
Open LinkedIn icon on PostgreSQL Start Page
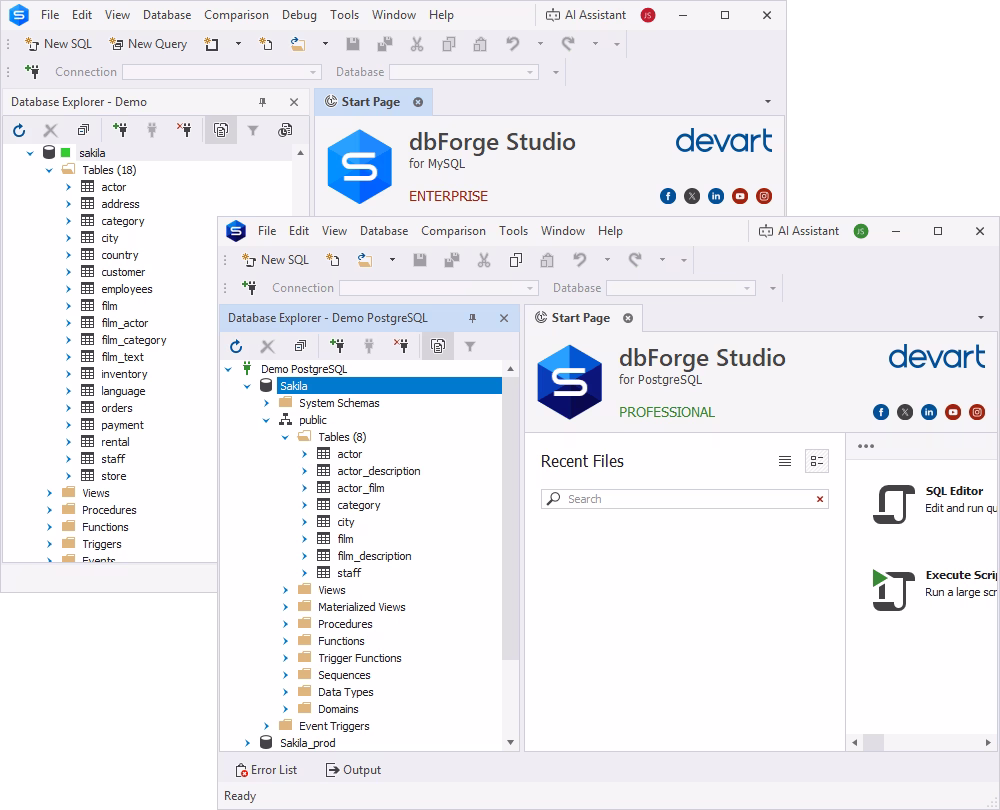(929, 412)
